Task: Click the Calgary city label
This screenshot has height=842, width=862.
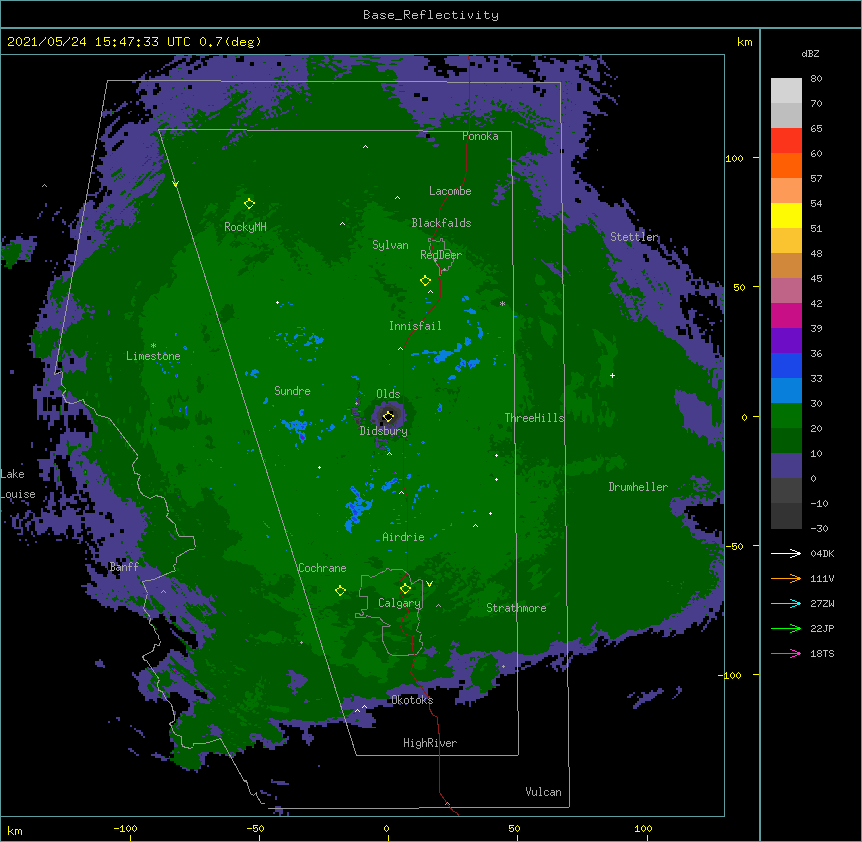Action: [400, 603]
